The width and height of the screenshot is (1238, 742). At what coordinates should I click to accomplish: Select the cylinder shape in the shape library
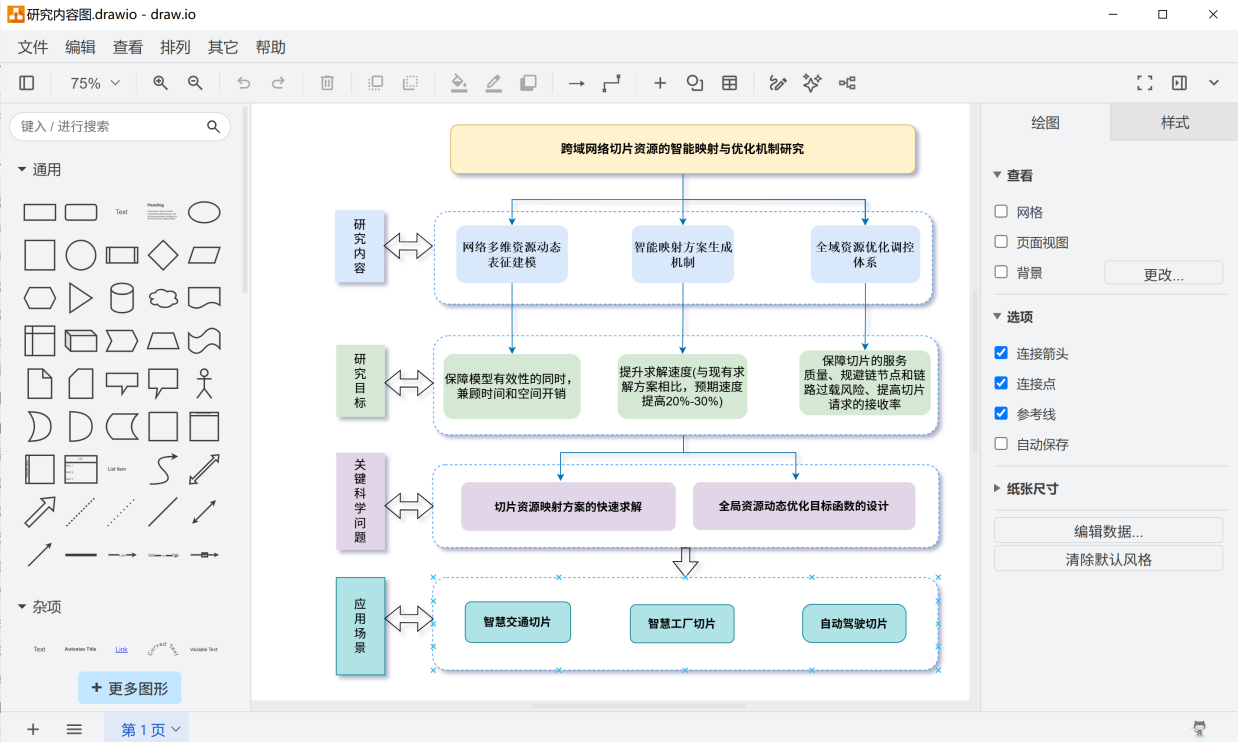[x=122, y=298]
